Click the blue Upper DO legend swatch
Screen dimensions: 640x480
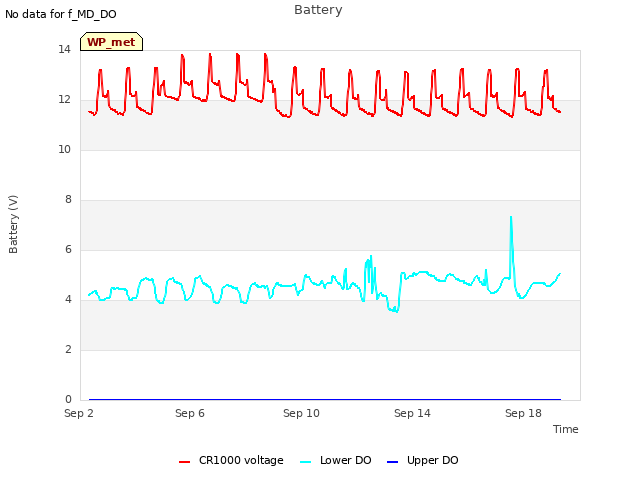tap(392, 462)
